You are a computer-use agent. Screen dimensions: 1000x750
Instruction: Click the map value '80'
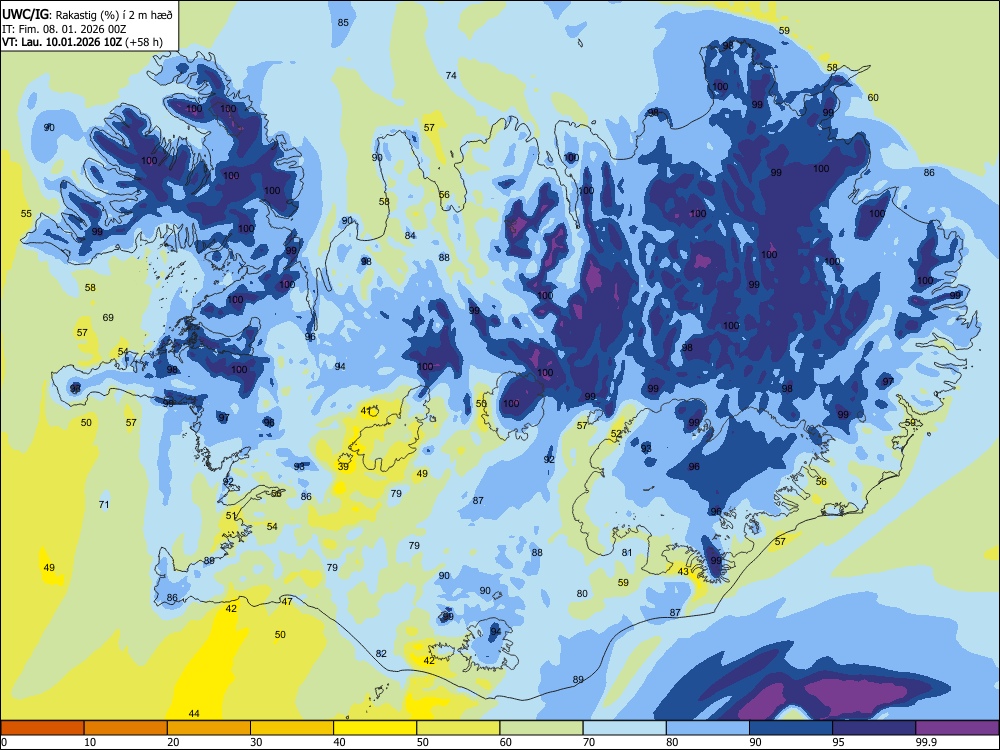tap(582, 593)
